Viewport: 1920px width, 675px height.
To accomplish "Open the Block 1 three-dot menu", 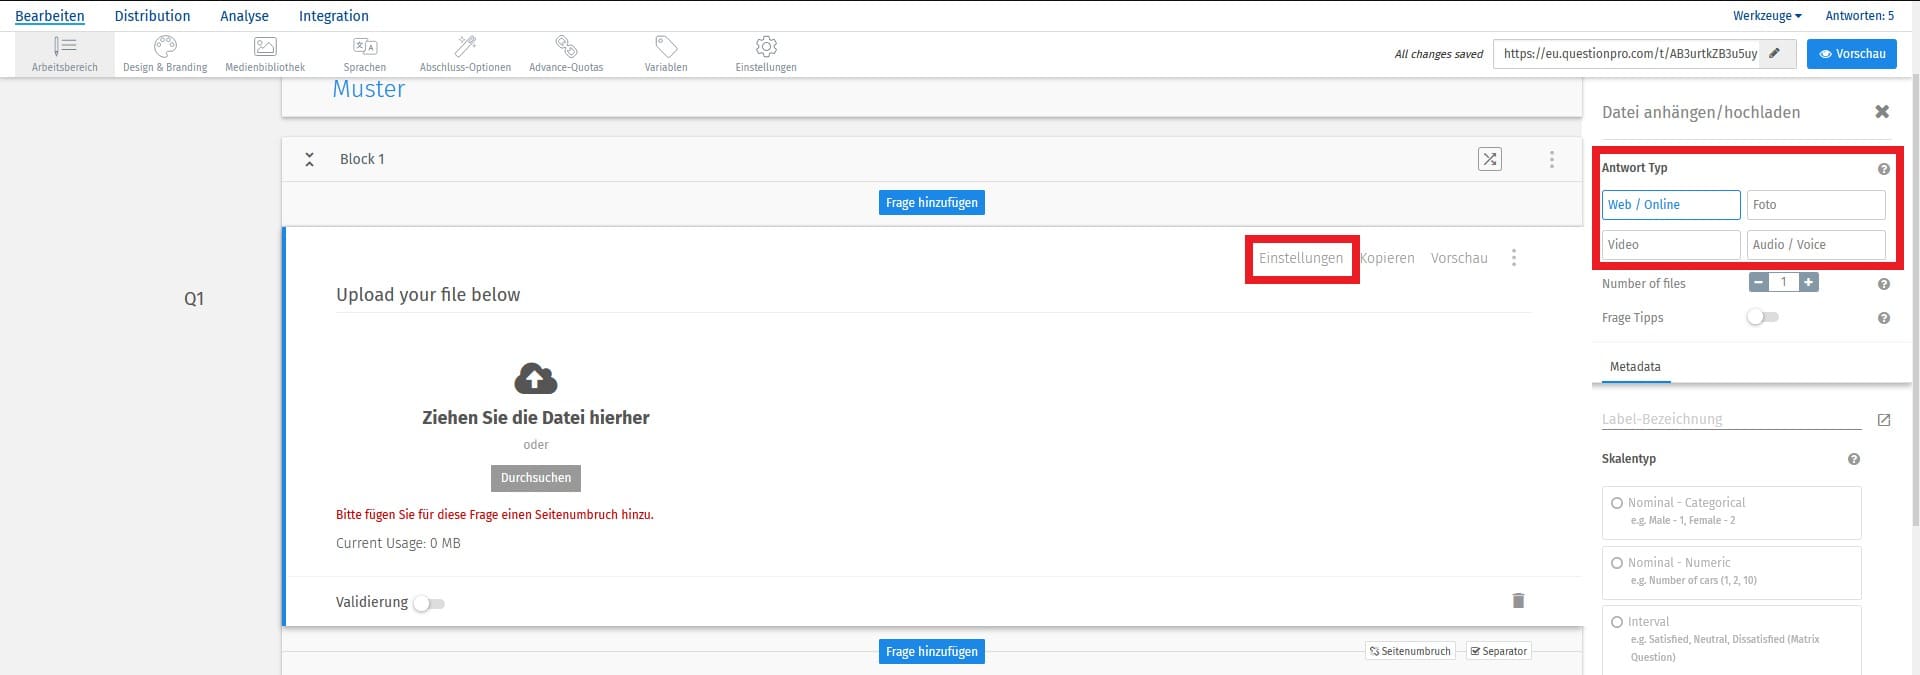I will click(x=1552, y=159).
